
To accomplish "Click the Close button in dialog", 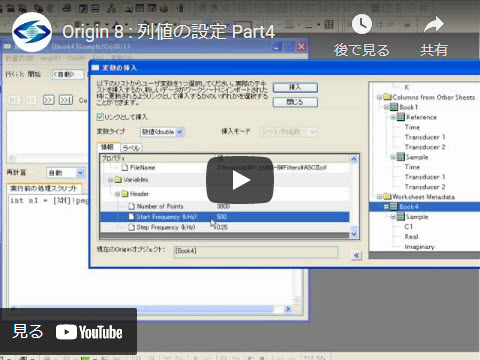I will pyautogui.click(x=295, y=102).
